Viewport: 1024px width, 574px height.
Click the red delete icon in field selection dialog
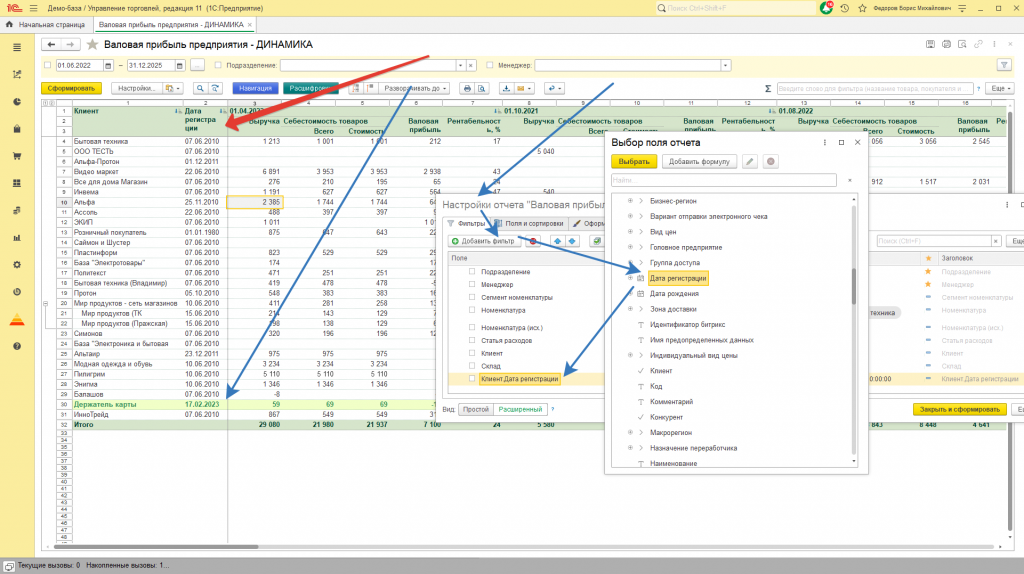tap(771, 161)
